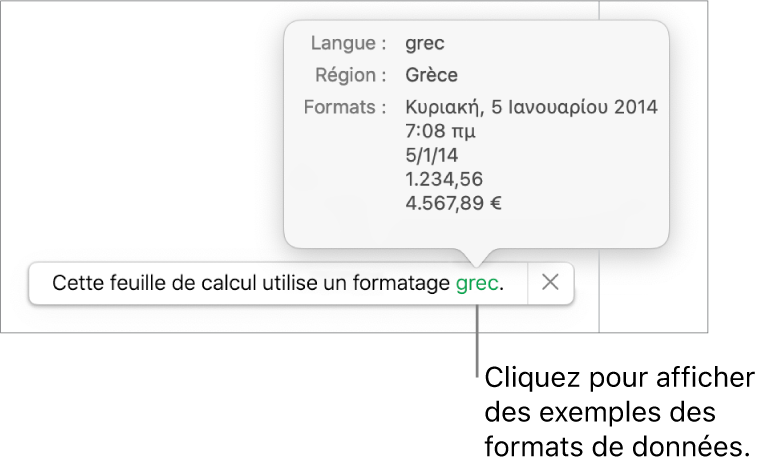Select the 'Grèce' region value

pos(432,75)
